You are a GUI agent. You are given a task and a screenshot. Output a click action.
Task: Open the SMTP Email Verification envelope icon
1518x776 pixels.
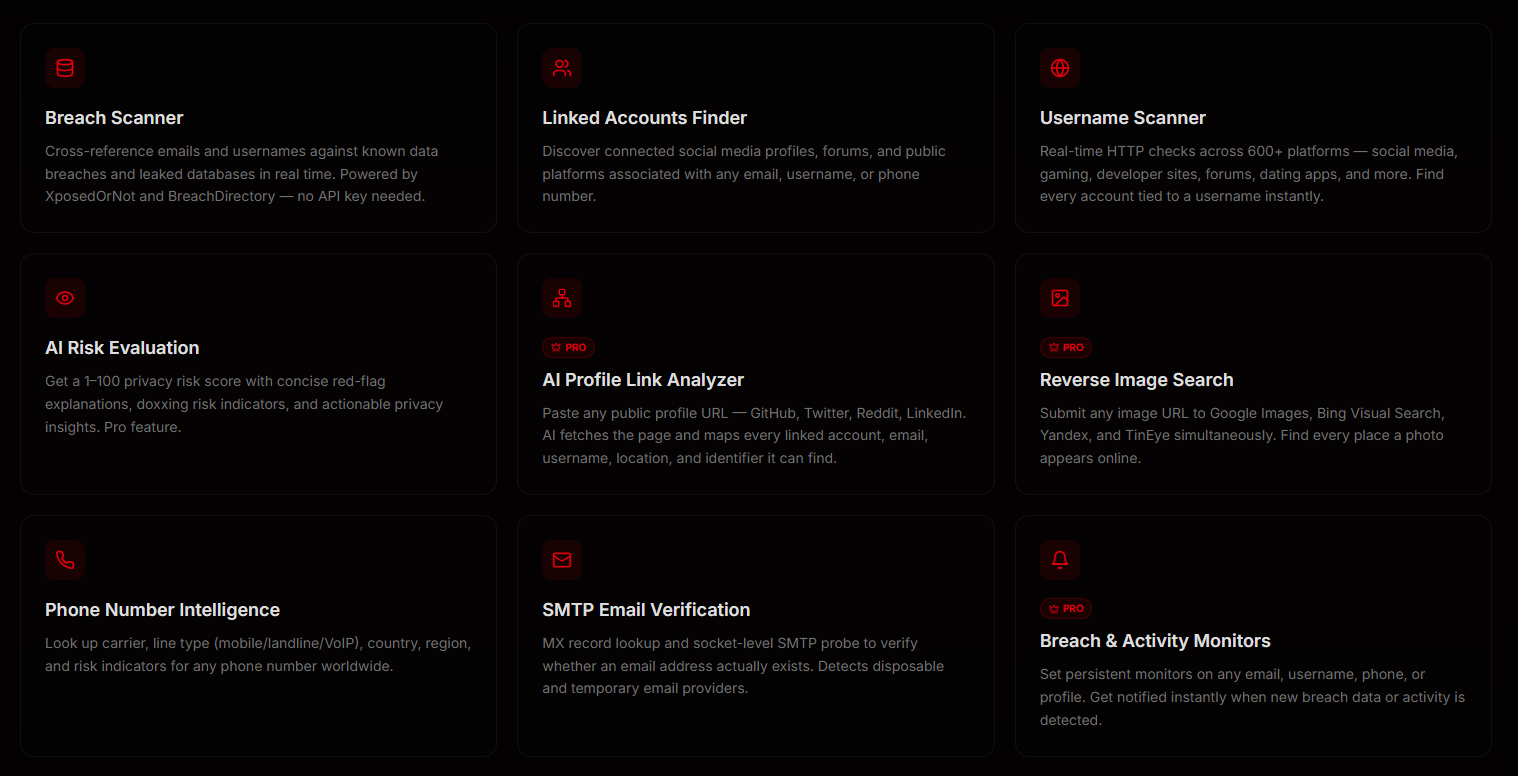point(562,559)
